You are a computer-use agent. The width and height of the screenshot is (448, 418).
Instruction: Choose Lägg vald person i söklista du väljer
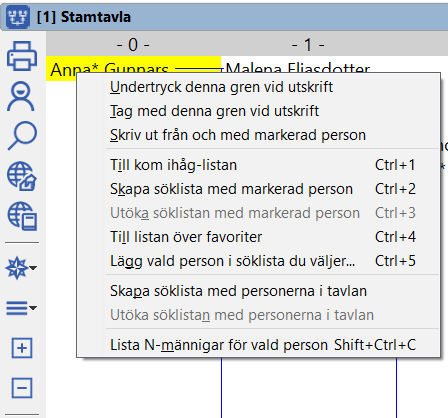(x=258, y=261)
